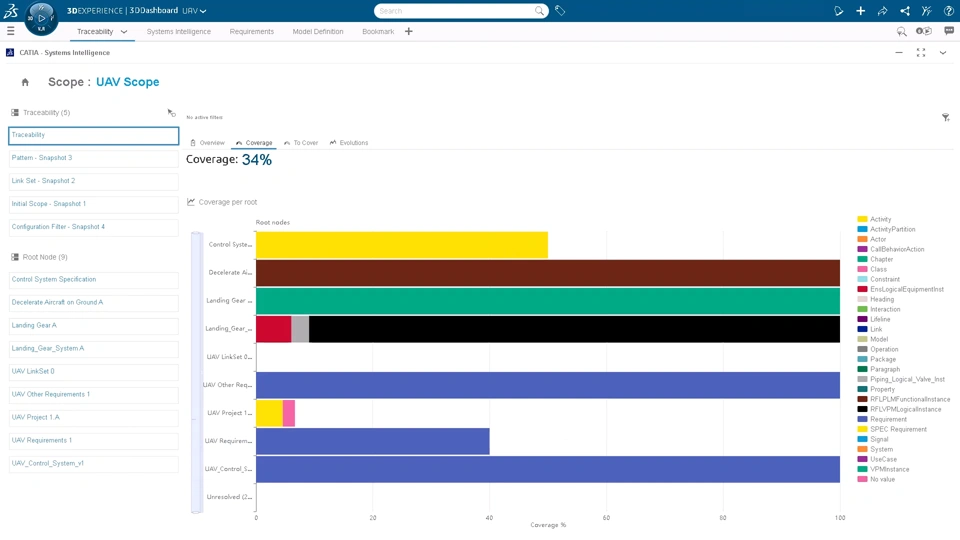960x540 pixels.
Task: Click the UAV Scope link
Action: [x=127, y=82]
